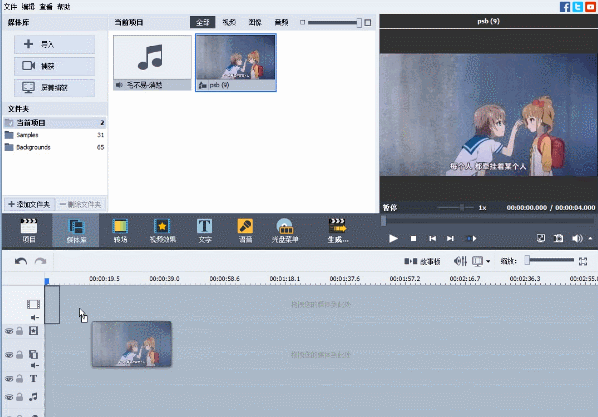This screenshot has height=417, width=598.
Task: Select the overlay track icon
Action: coord(34,354)
